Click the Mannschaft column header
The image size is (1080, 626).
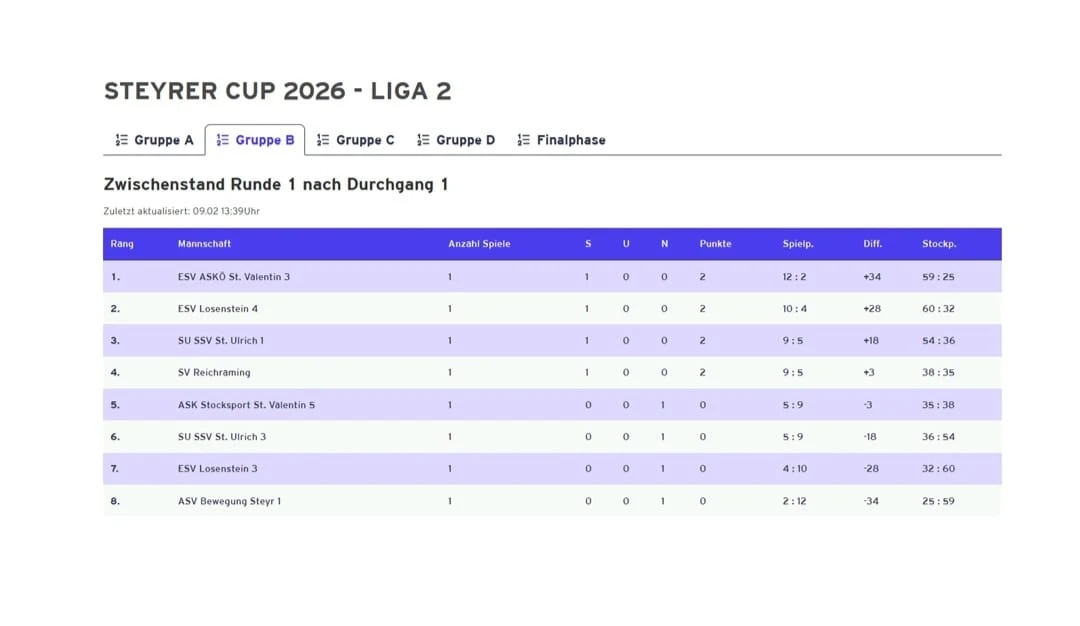tap(205, 244)
